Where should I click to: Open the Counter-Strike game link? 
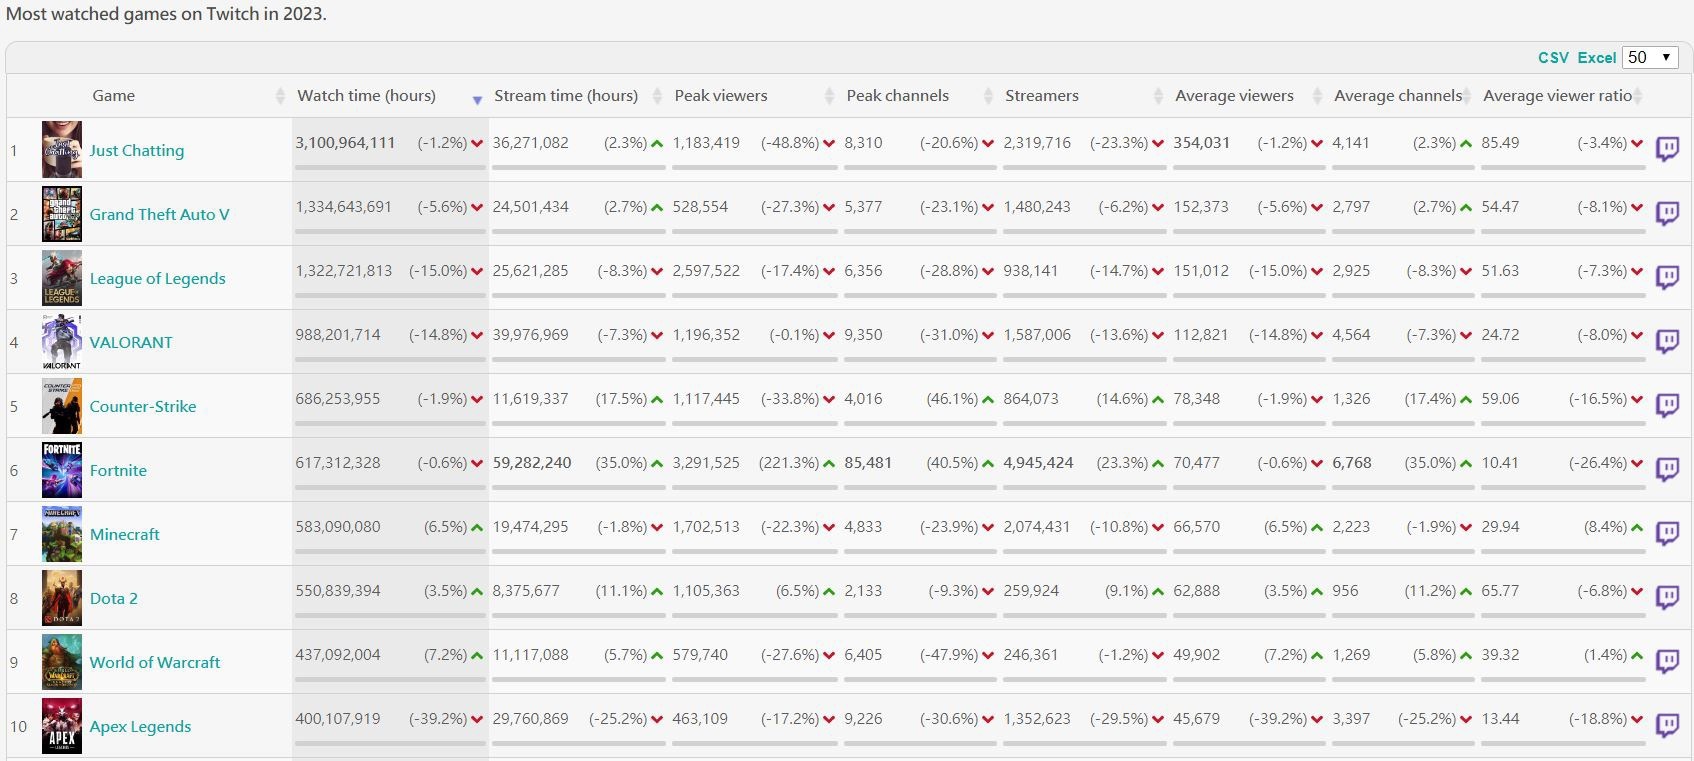tap(143, 406)
